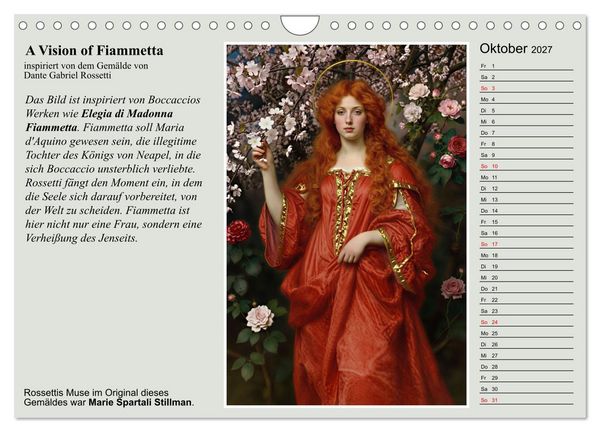Select the subtitle 'inspiriert von dem Gemälde von'
Image resolution: width=600 pixels, height=432 pixels.
point(86,65)
